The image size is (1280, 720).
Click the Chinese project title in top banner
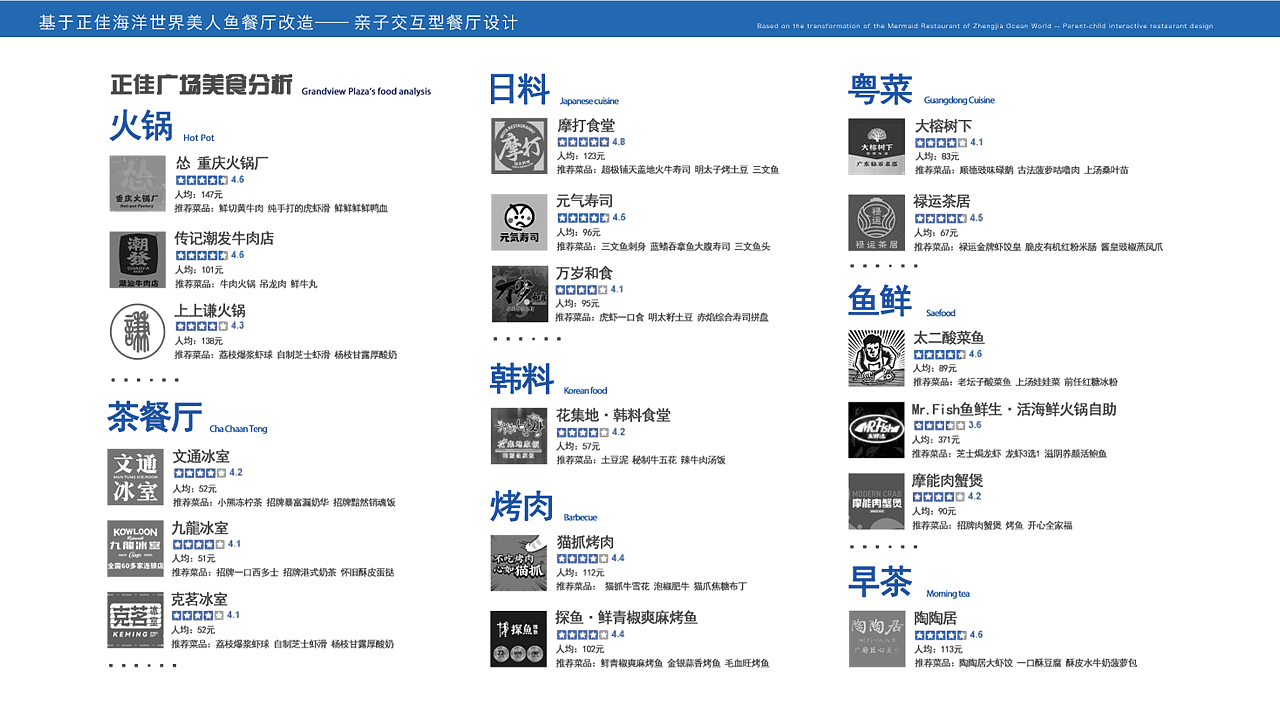(279, 22)
